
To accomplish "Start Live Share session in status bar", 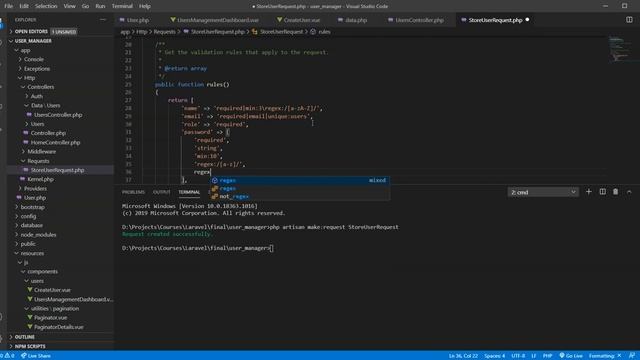I will (x=36, y=356).
